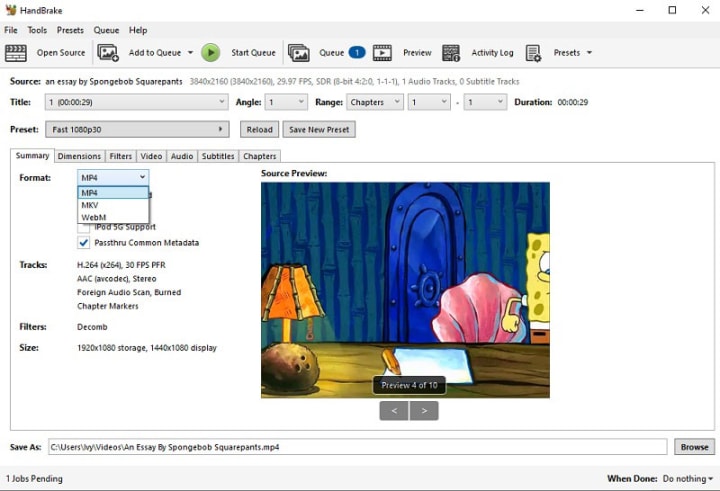720x491 pixels.
Task: Click the Foreign Audio Scan, Burned text
Action: [129, 292]
